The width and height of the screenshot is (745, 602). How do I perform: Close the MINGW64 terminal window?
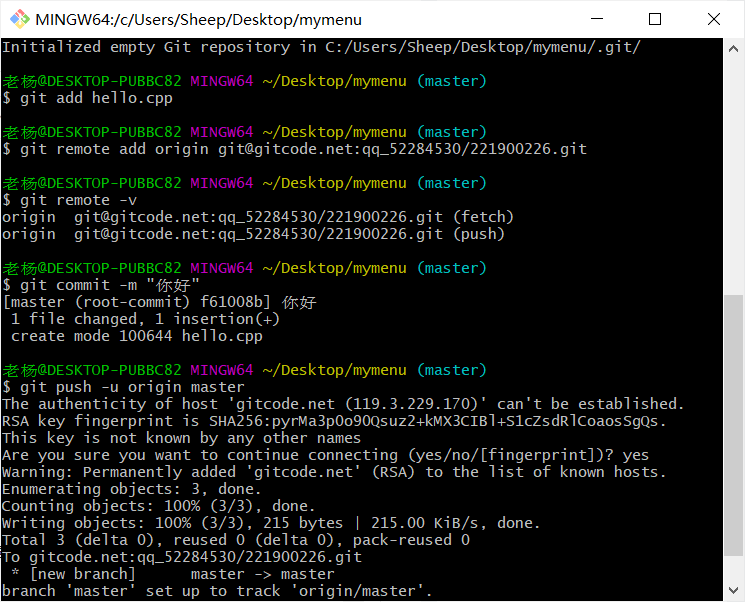(x=714, y=19)
